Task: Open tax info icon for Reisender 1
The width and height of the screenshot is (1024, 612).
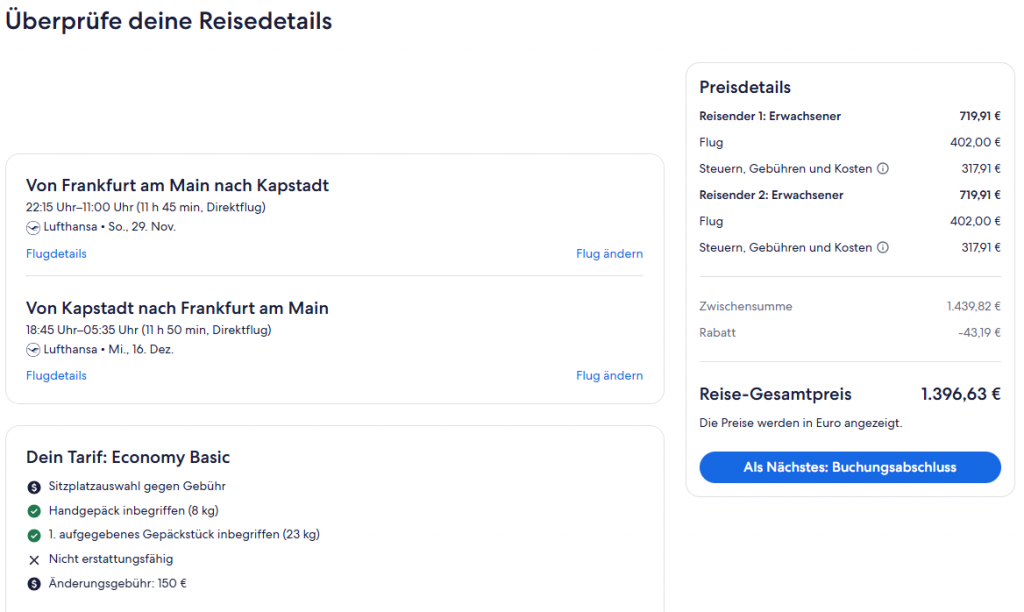Action: (x=883, y=169)
